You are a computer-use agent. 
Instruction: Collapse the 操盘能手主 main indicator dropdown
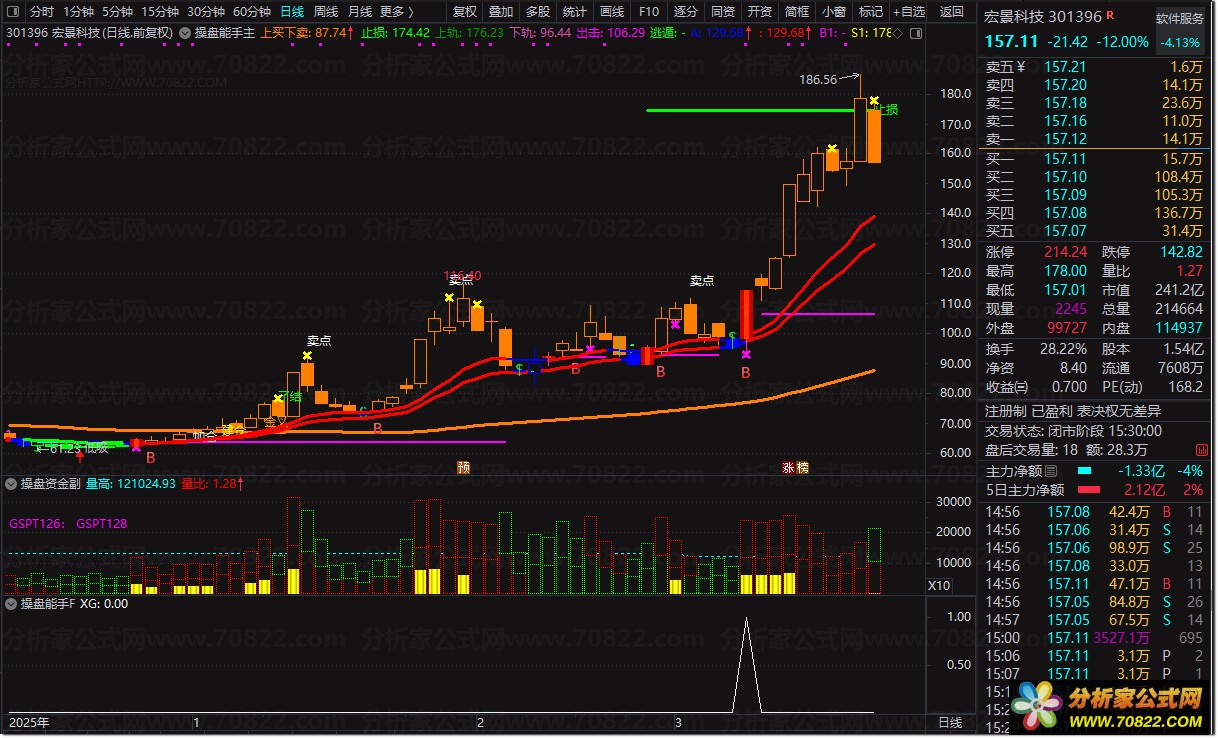pyautogui.click(x=186, y=33)
